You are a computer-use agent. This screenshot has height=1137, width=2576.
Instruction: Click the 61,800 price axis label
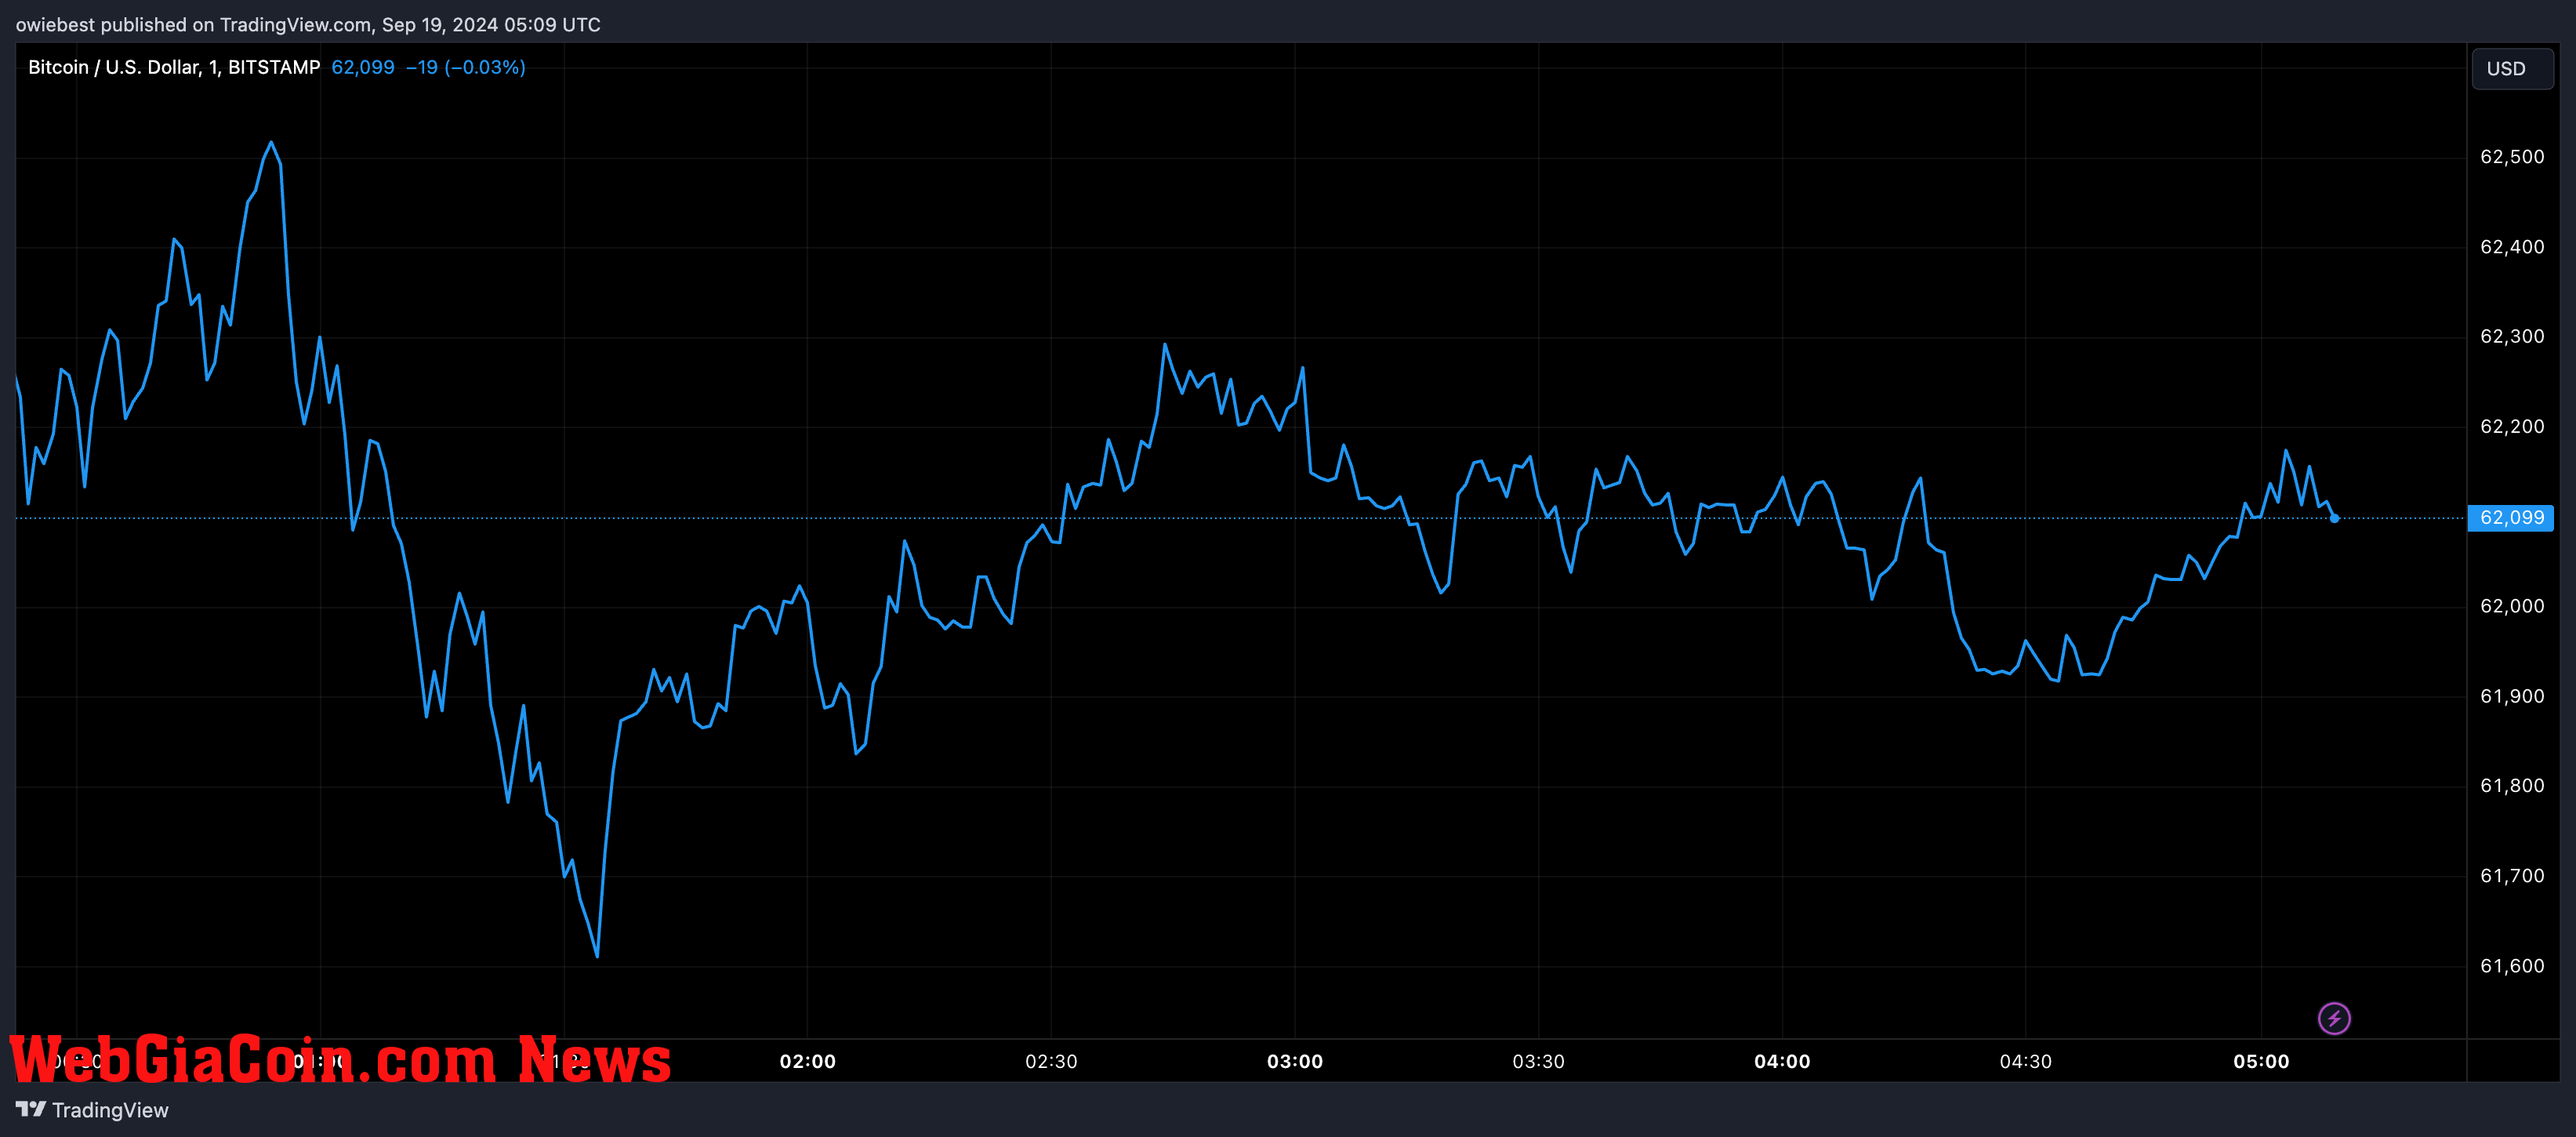(x=2512, y=786)
